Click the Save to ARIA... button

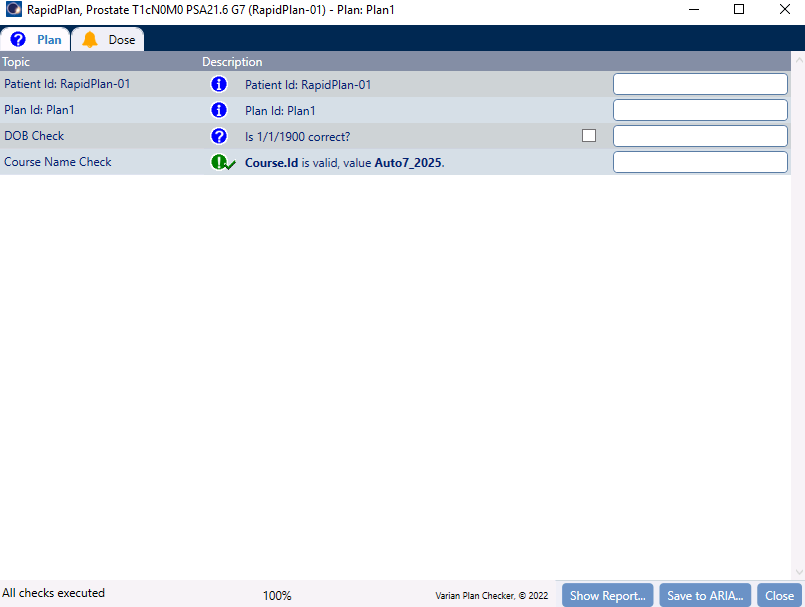pos(705,595)
